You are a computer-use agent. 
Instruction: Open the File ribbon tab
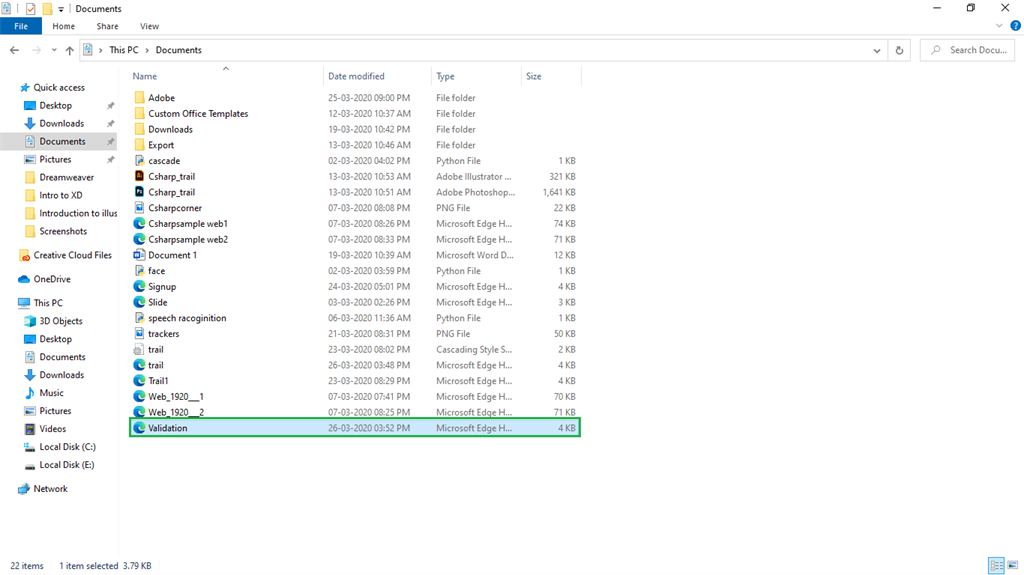21,26
